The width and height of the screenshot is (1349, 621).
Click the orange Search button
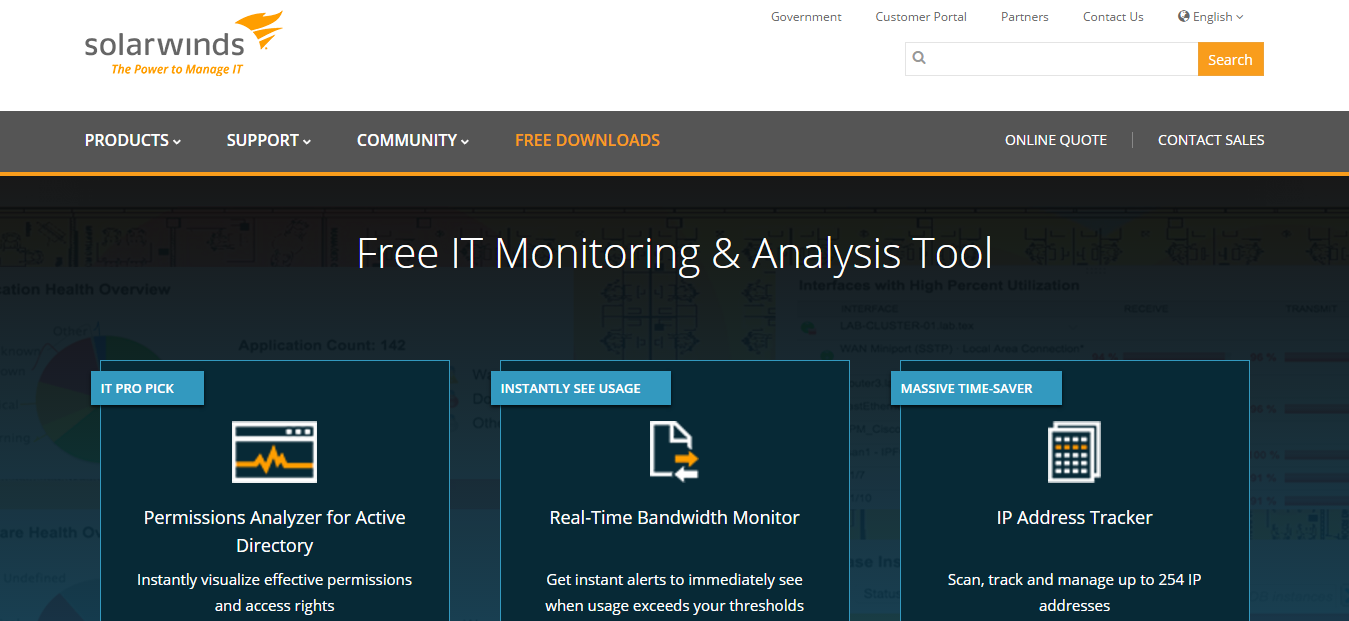click(1230, 59)
